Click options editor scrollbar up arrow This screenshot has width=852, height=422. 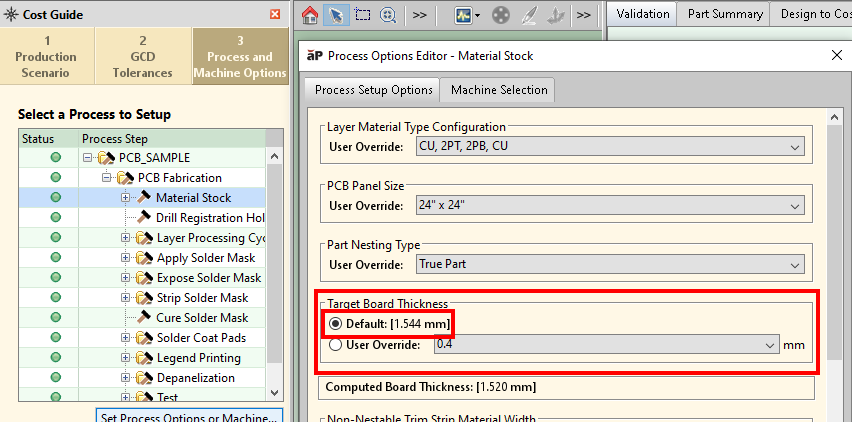pyautogui.click(x=834, y=117)
